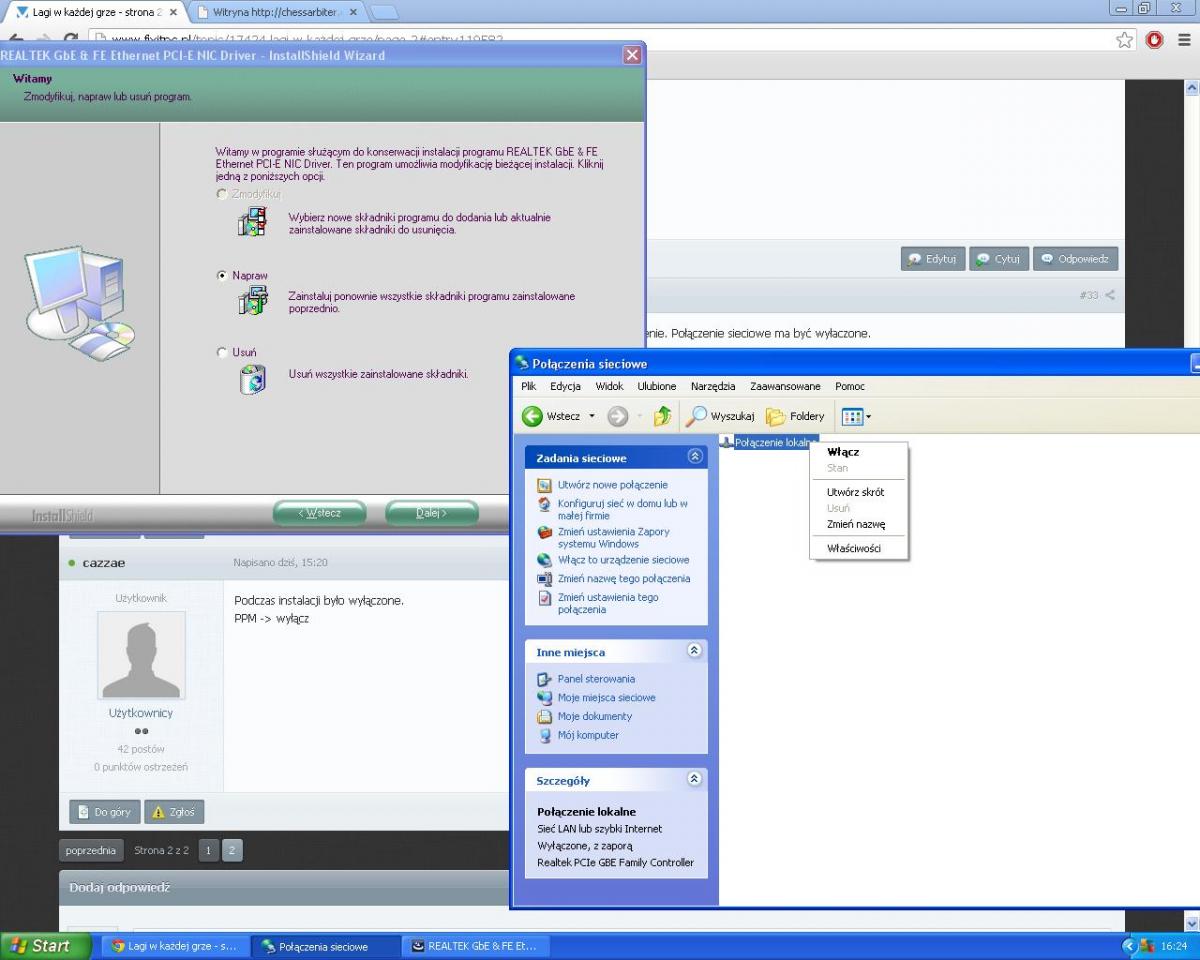Click the Cytuj quote button
Image resolution: width=1200 pixels, height=960 pixels.
[998, 259]
